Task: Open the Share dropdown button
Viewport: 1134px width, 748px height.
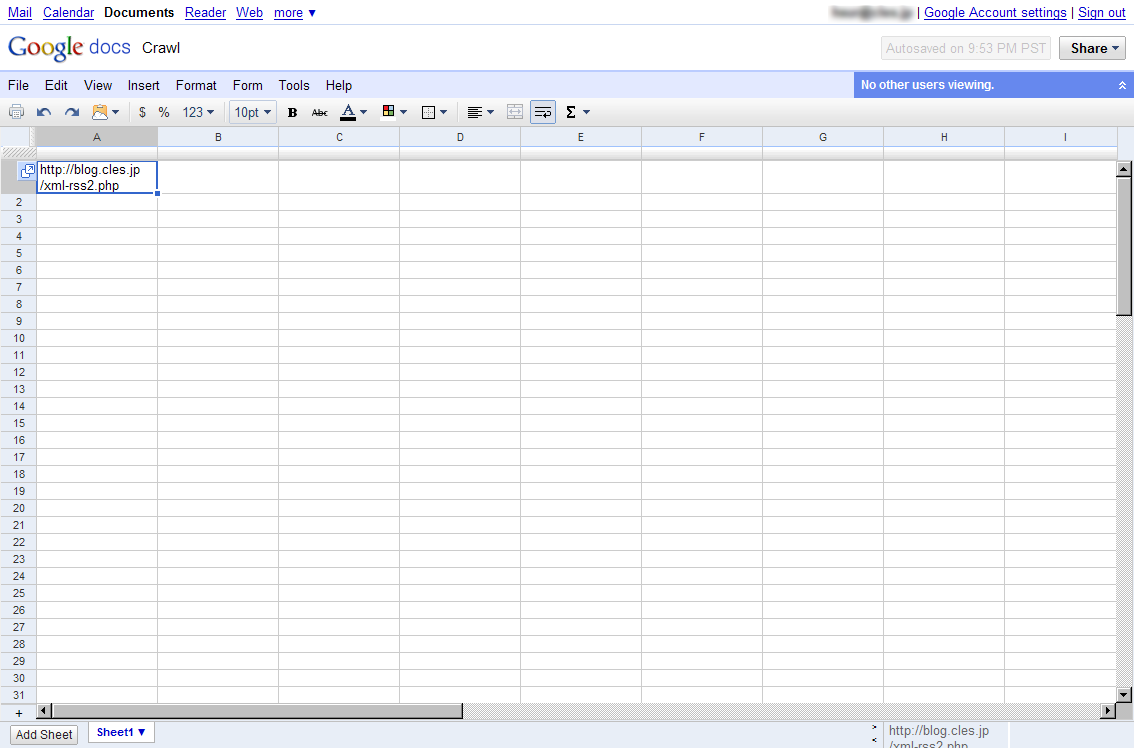Action: pyautogui.click(x=1092, y=48)
